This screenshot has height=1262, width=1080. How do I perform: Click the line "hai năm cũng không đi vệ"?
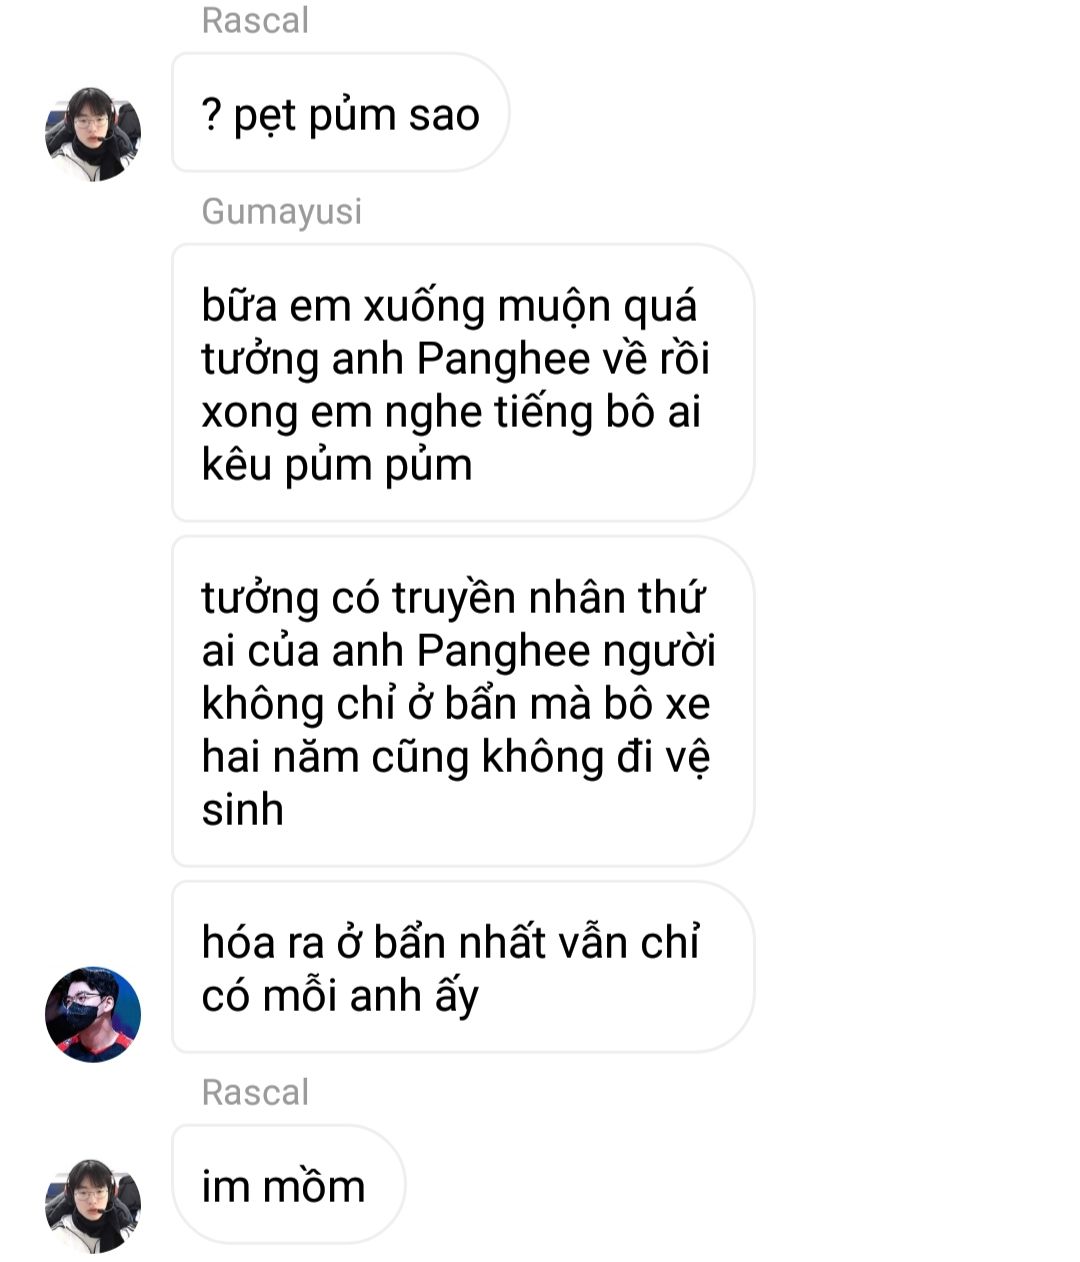point(456,757)
